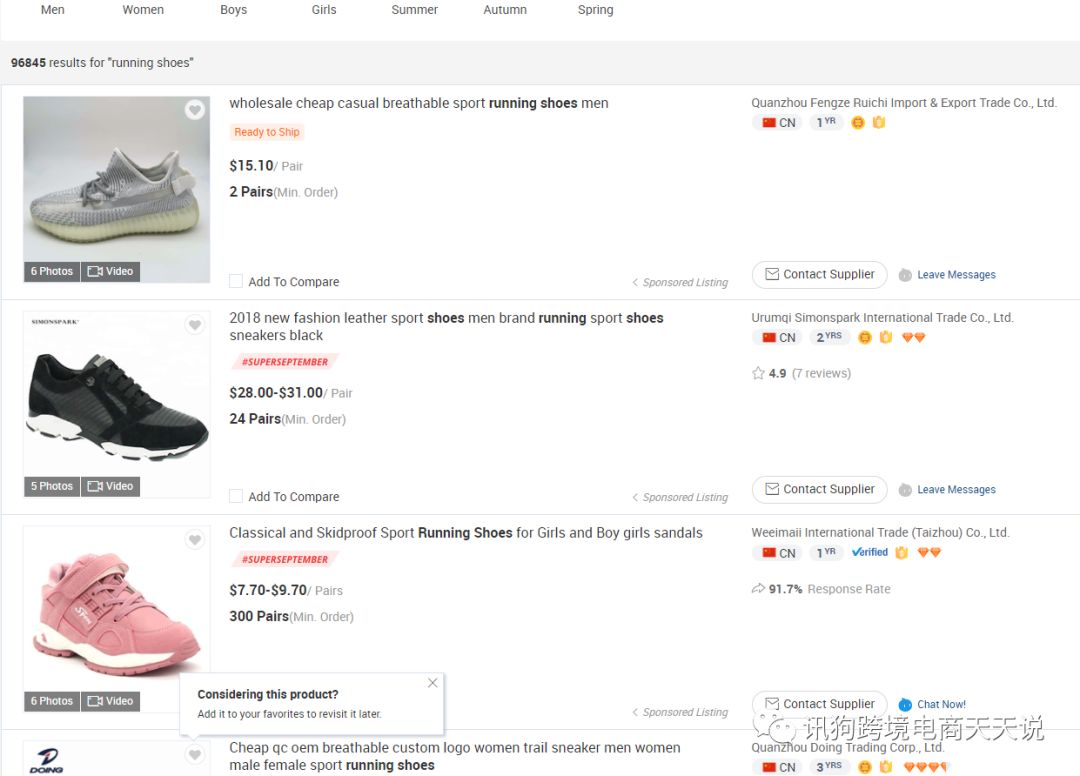
Task: Expand Sponsored Listing arrow on first result
Action: click(x=635, y=283)
